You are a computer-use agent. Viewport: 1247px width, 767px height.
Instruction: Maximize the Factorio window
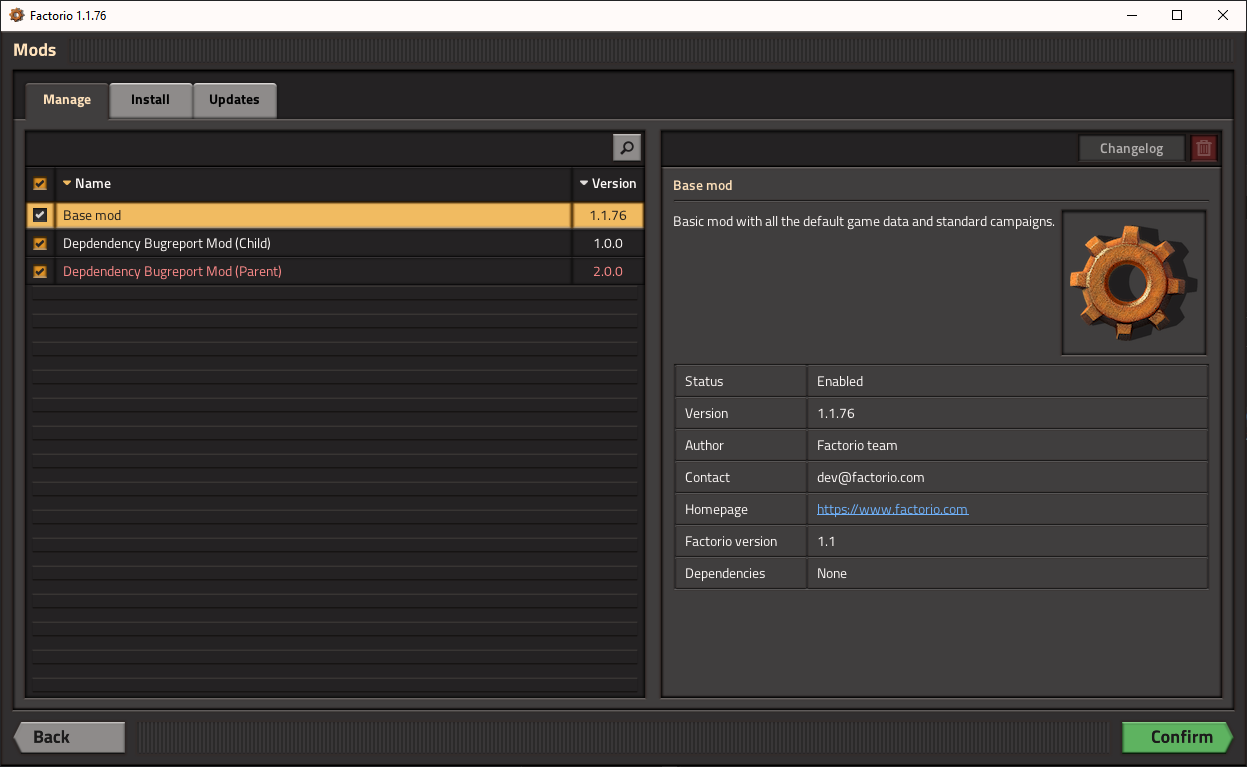click(x=1177, y=15)
